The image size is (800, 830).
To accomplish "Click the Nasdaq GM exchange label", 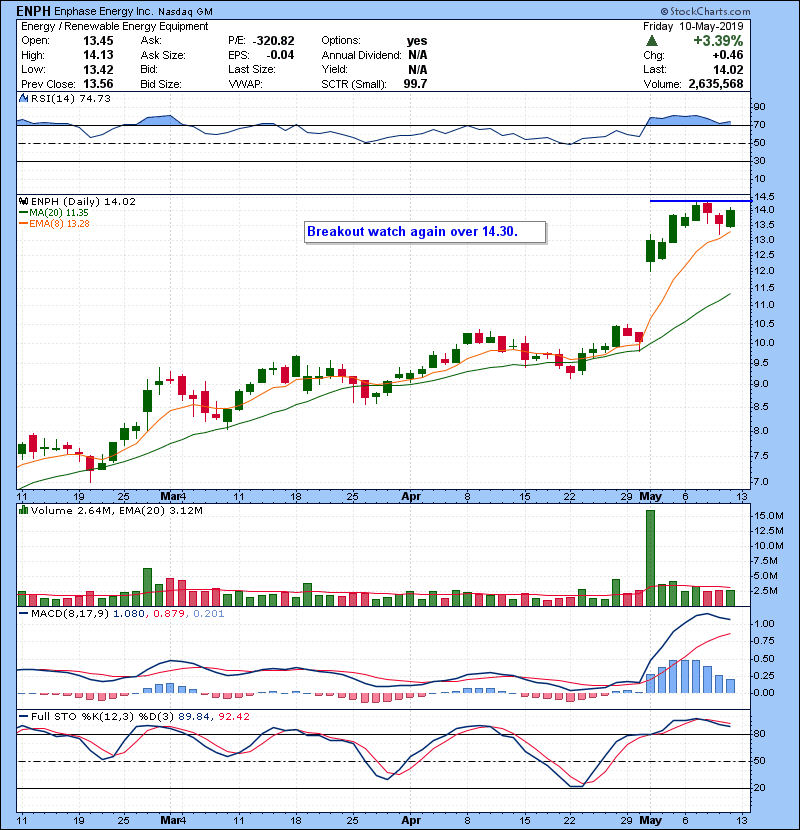I will (x=185, y=12).
